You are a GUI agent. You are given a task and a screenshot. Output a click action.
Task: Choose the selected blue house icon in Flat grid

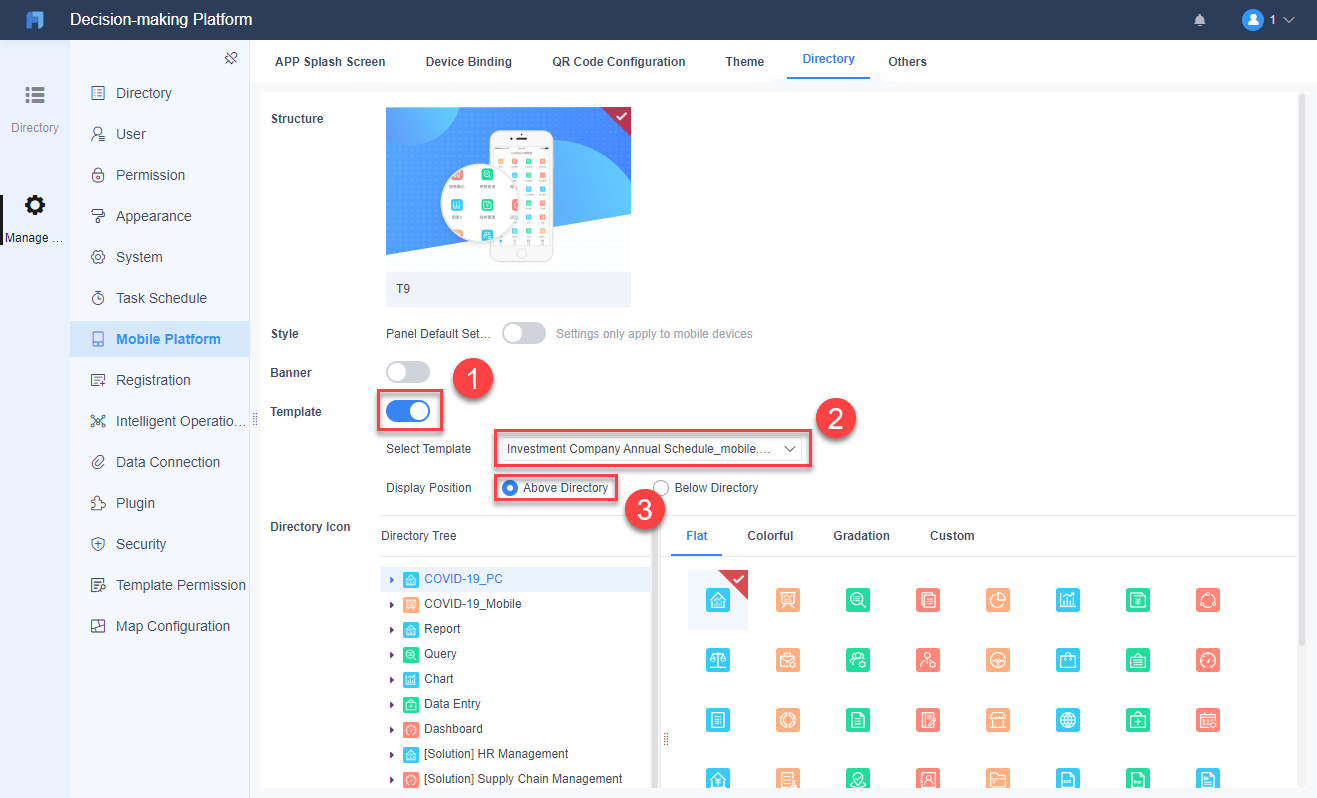pos(717,600)
